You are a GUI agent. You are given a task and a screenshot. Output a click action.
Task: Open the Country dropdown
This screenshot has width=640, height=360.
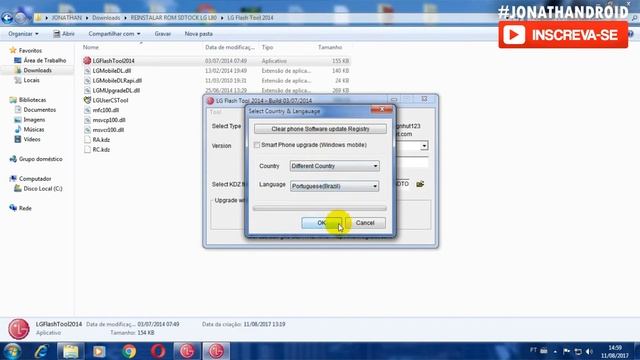pos(335,166)
